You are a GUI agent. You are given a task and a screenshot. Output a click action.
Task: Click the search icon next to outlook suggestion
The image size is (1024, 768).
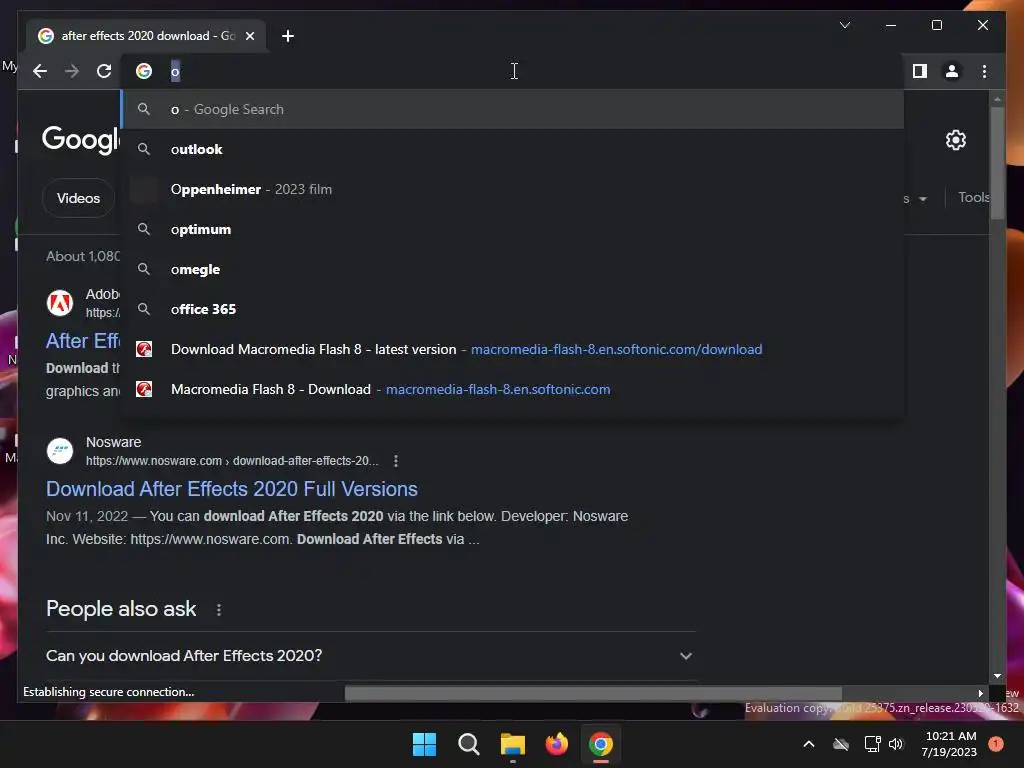[x=144, y=150]
